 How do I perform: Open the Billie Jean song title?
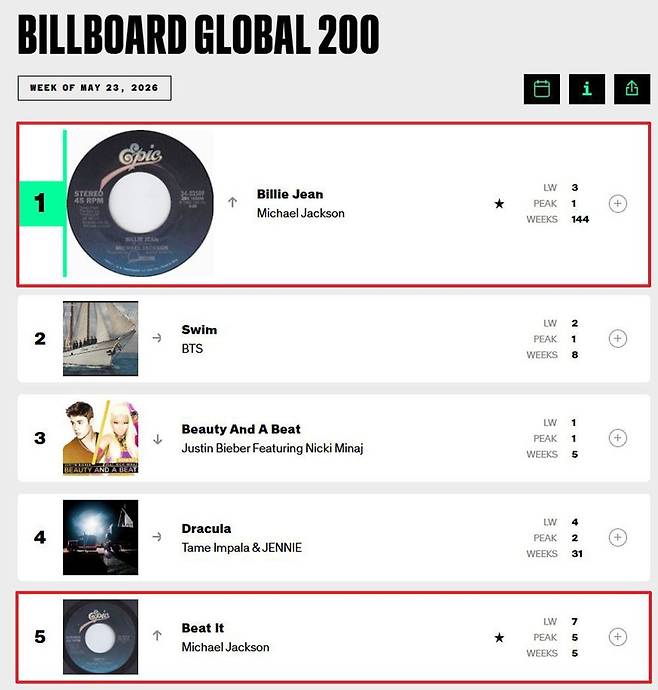click(x=290, y=194)
